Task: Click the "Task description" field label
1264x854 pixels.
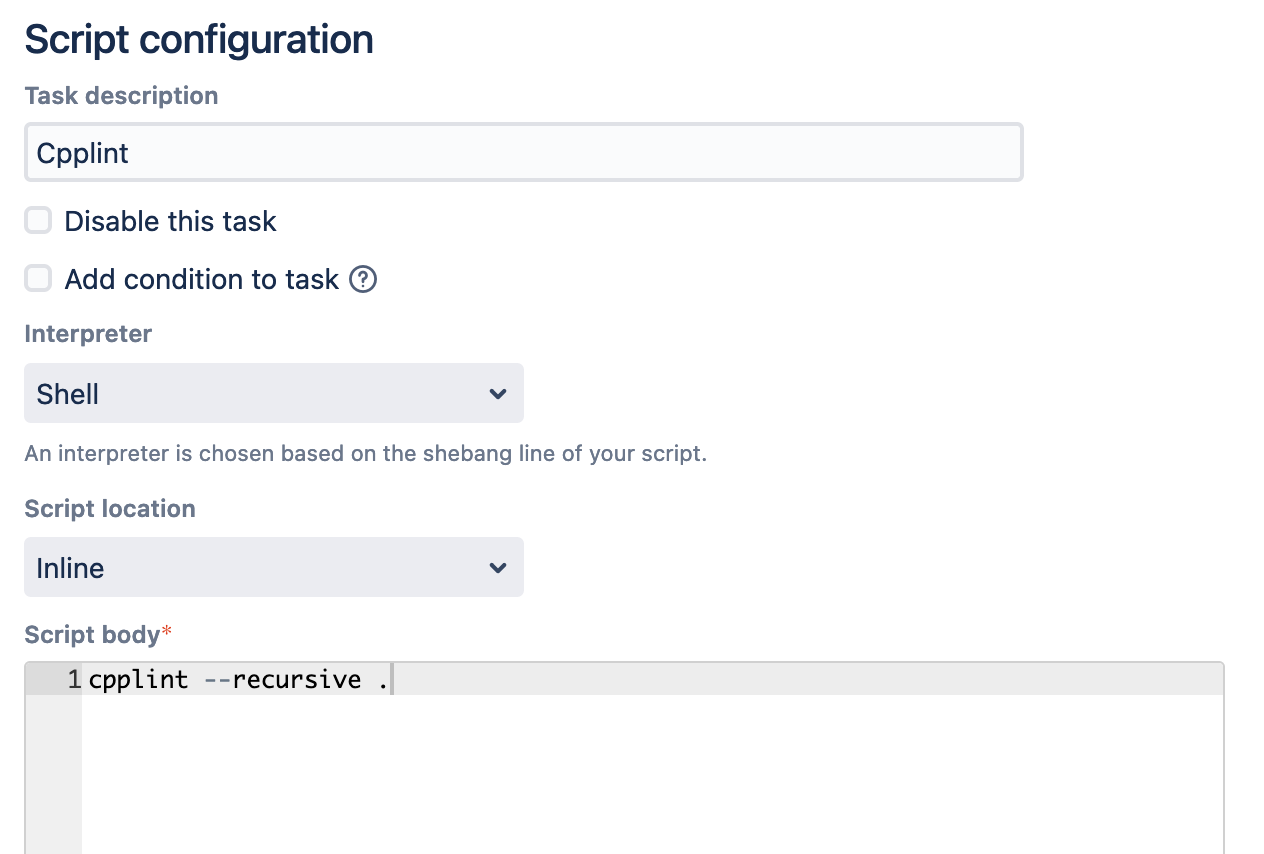Action: click(121, 96)
